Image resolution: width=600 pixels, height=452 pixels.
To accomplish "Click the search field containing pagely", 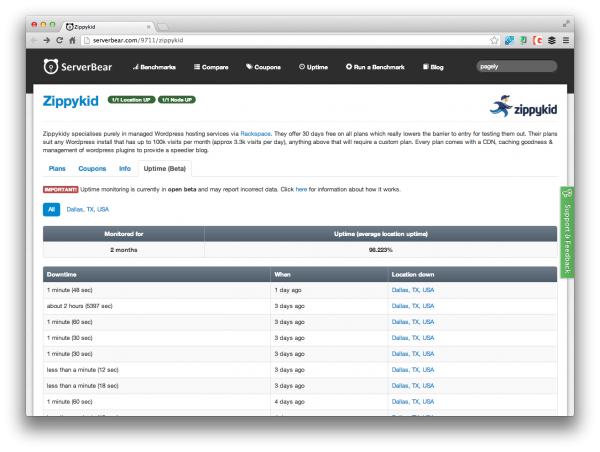I will [517, 66].
